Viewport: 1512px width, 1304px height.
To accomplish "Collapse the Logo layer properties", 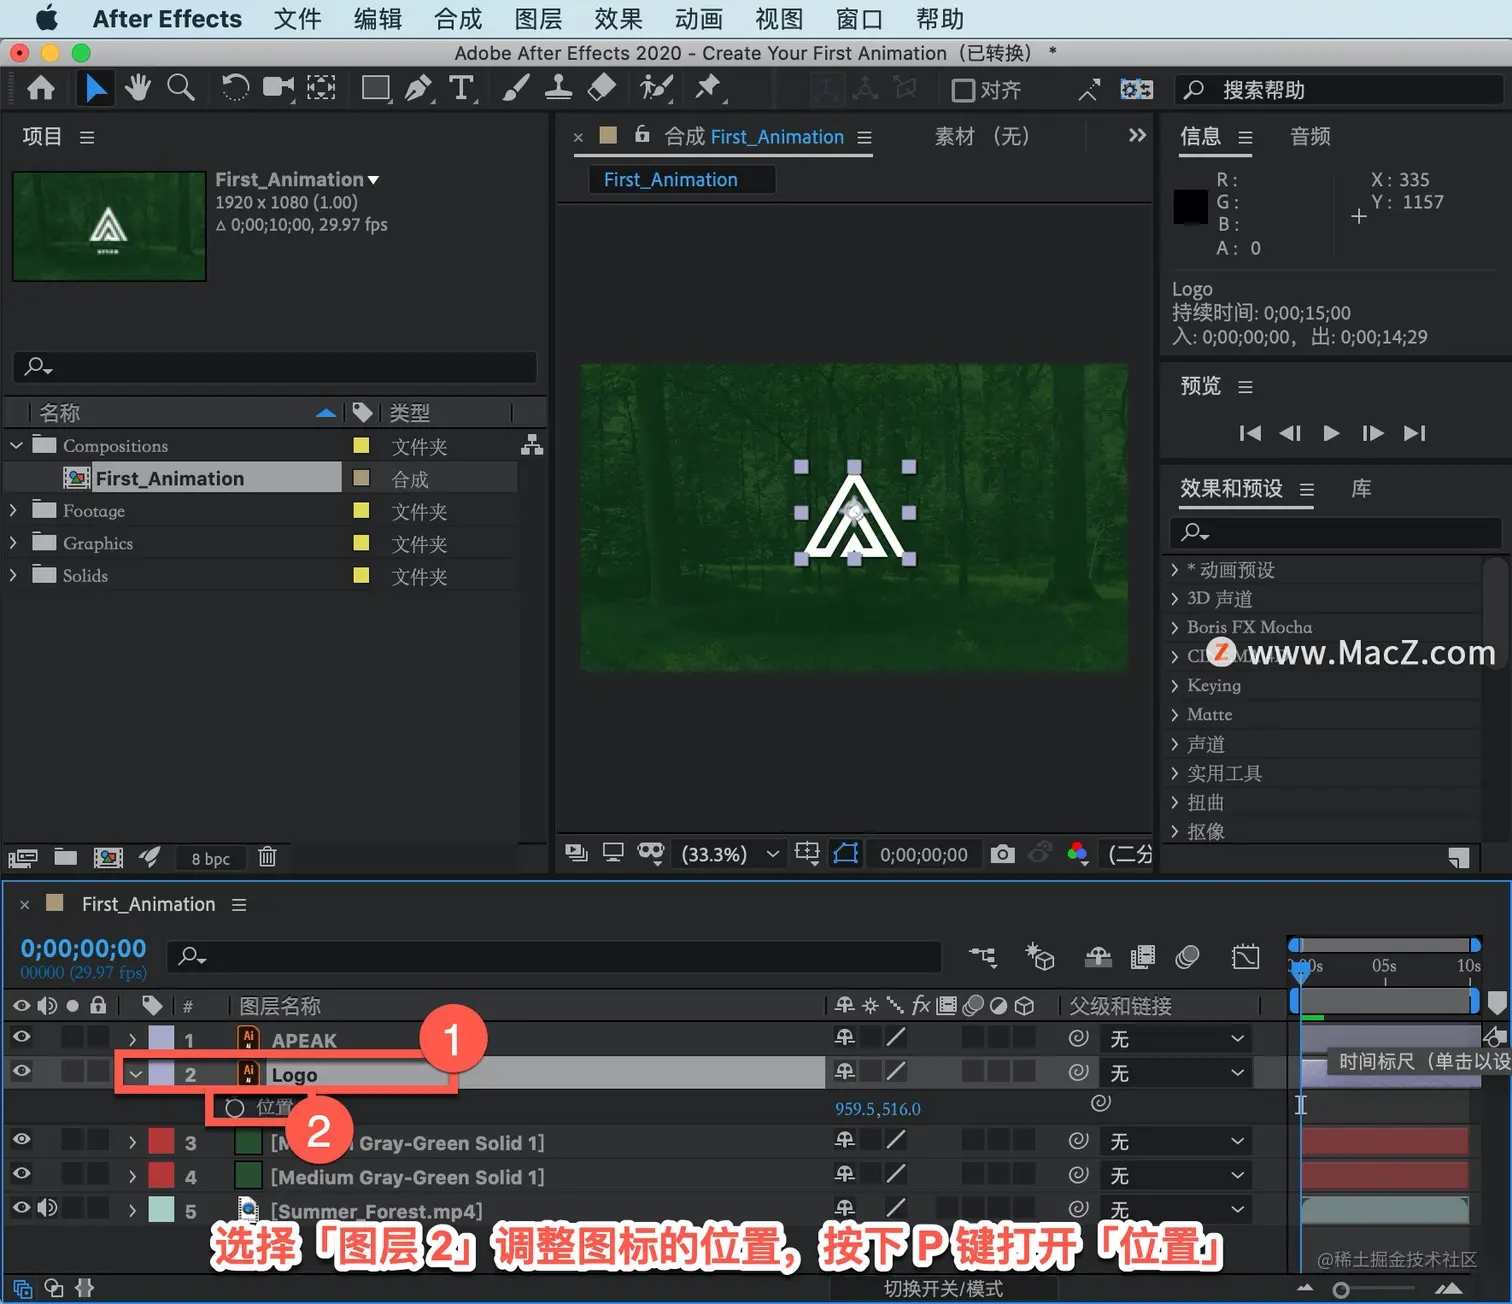I will pos(135,1074).
